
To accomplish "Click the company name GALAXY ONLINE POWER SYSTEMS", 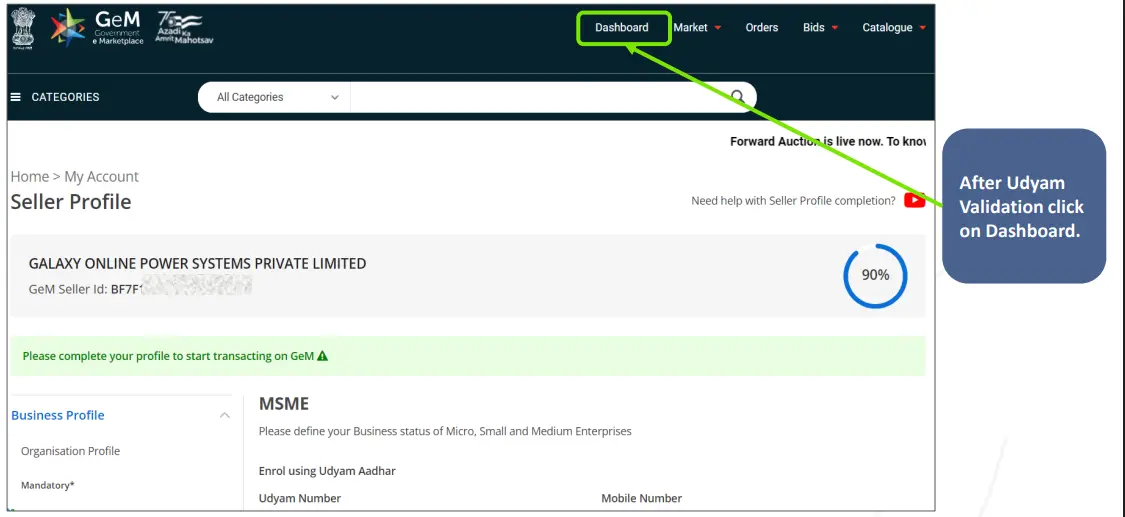I will (x=197, y=264).
